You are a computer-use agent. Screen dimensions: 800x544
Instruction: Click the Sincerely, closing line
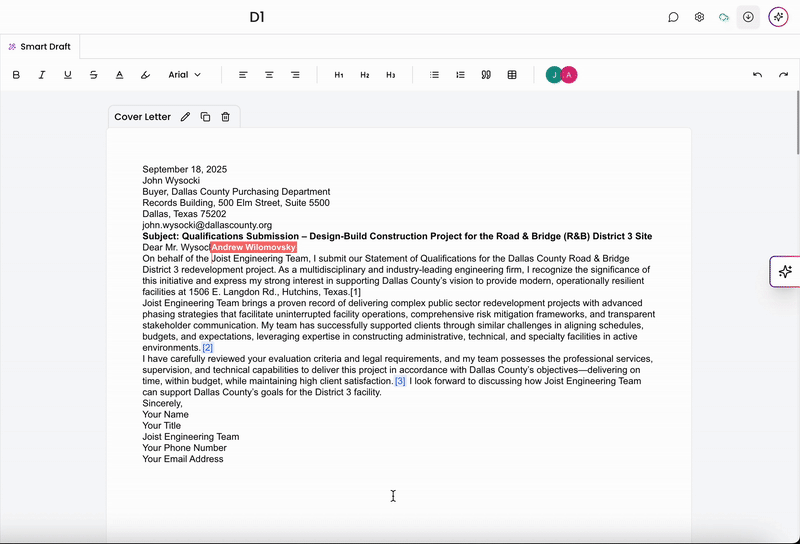162,403
